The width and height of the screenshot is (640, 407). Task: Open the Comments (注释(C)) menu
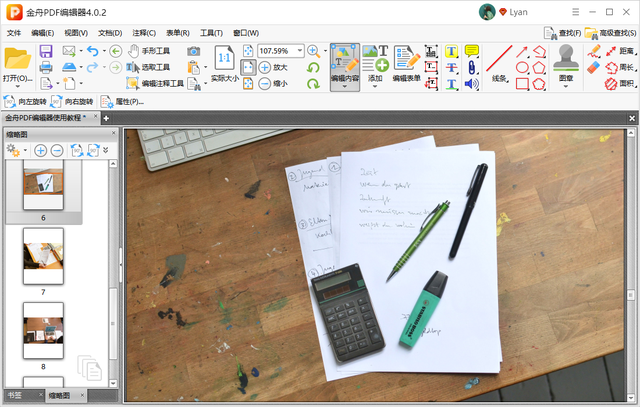[144, 33]
